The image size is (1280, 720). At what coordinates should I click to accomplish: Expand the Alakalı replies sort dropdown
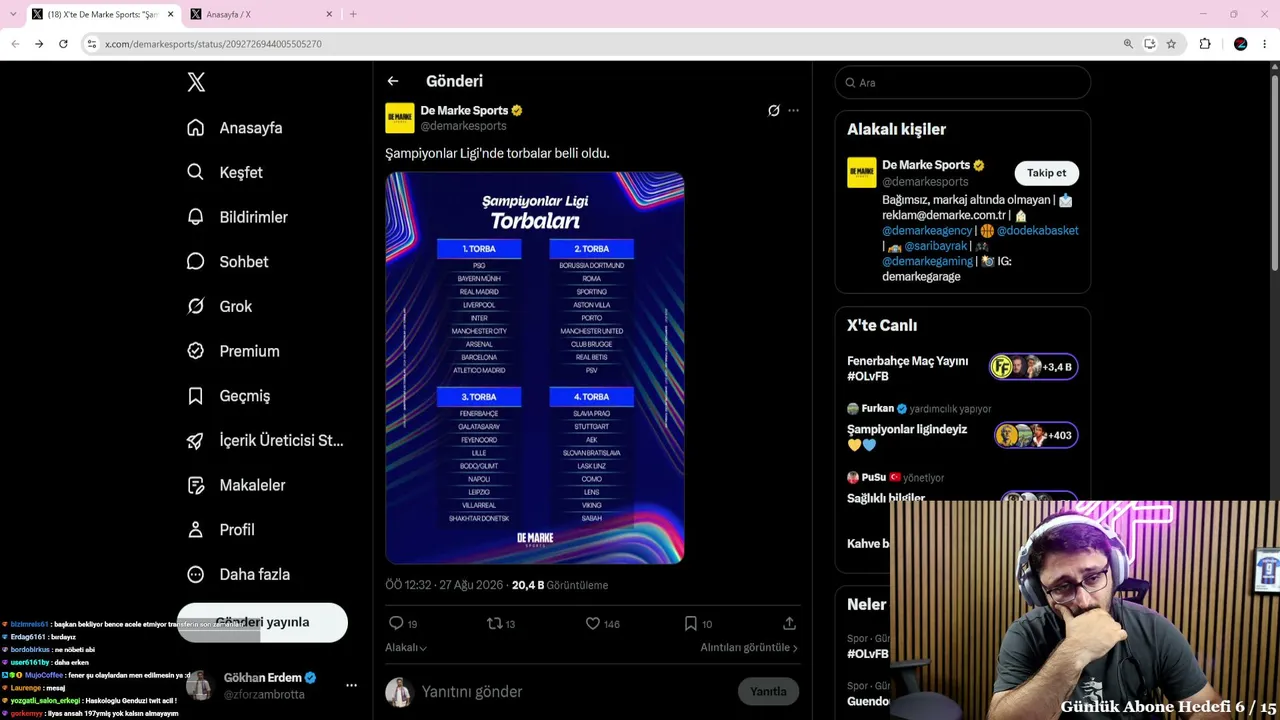[x=406, y=648]
